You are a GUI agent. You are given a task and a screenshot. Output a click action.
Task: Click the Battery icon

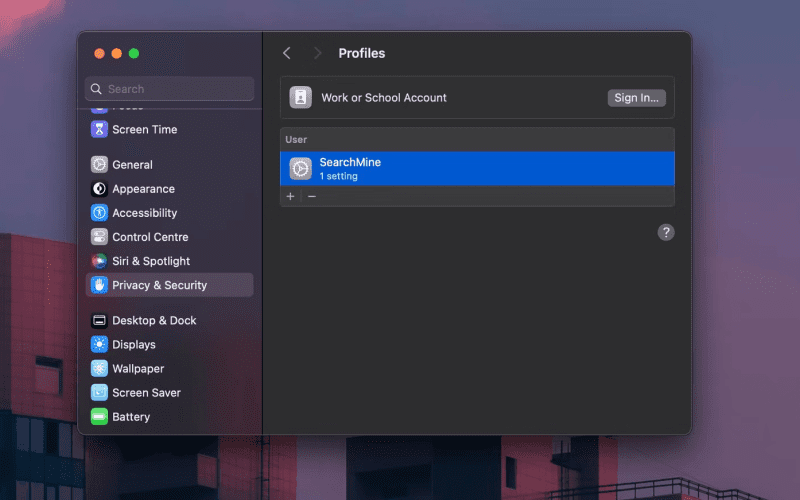click(x=99, y=417)
